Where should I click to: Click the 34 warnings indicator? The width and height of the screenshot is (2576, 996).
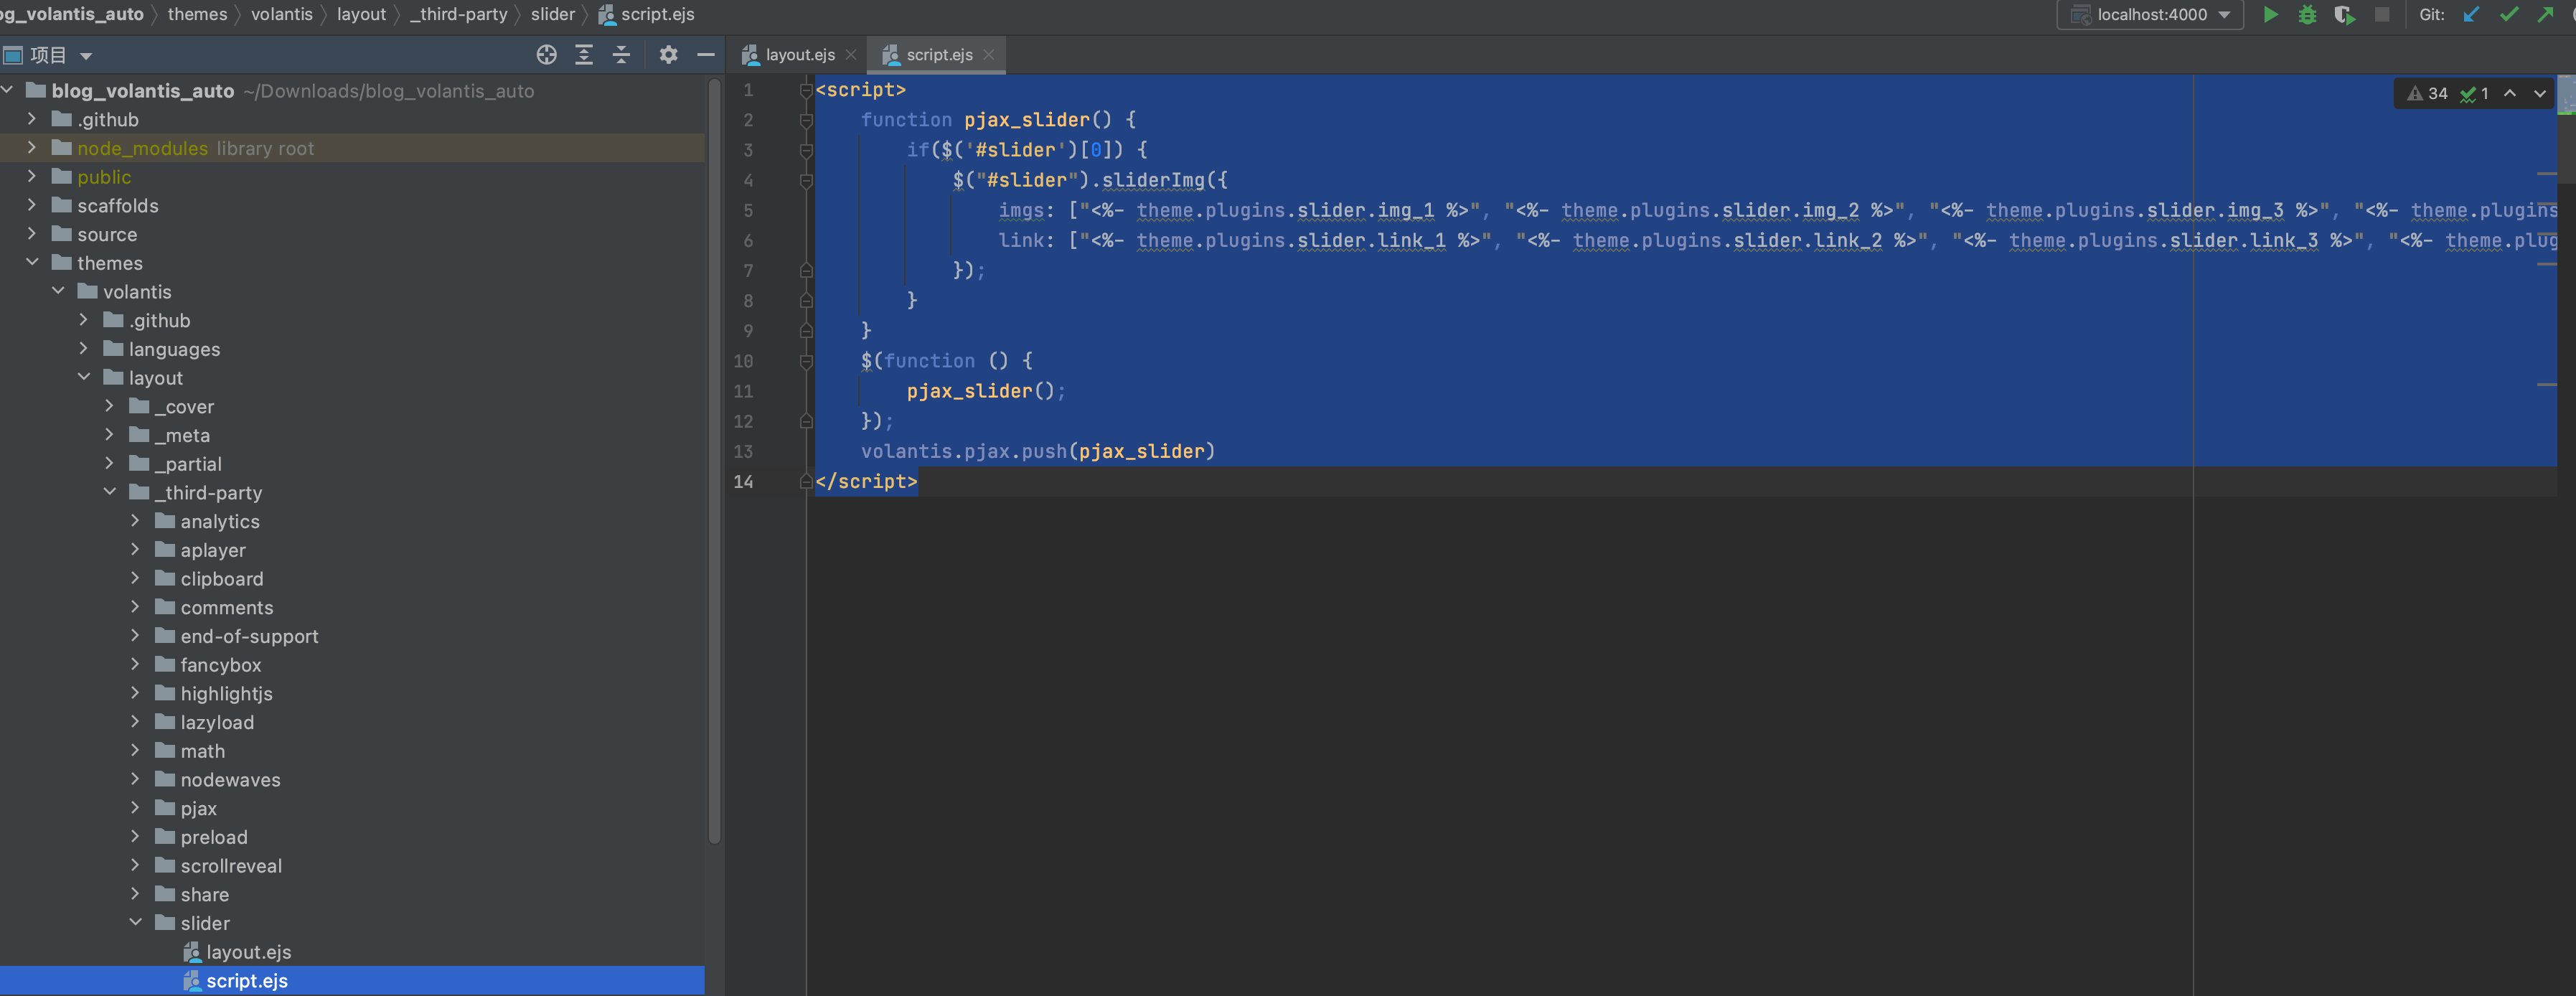[2428, 93]
